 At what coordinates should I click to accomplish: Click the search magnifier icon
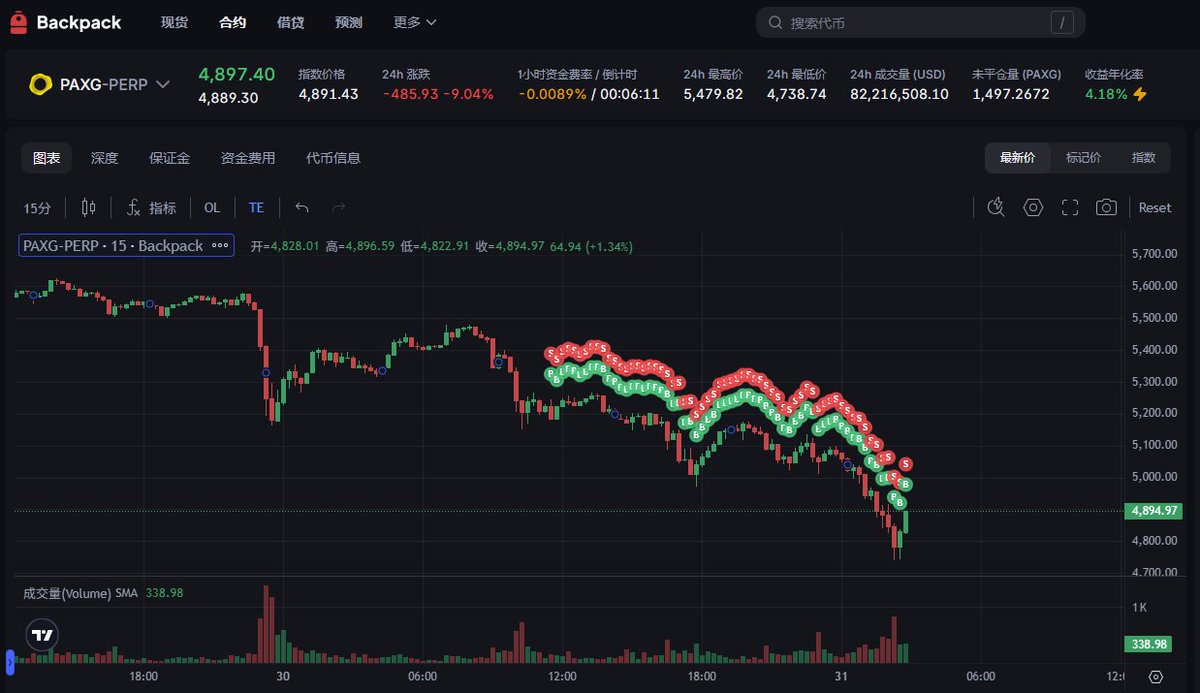pos(775,22)
